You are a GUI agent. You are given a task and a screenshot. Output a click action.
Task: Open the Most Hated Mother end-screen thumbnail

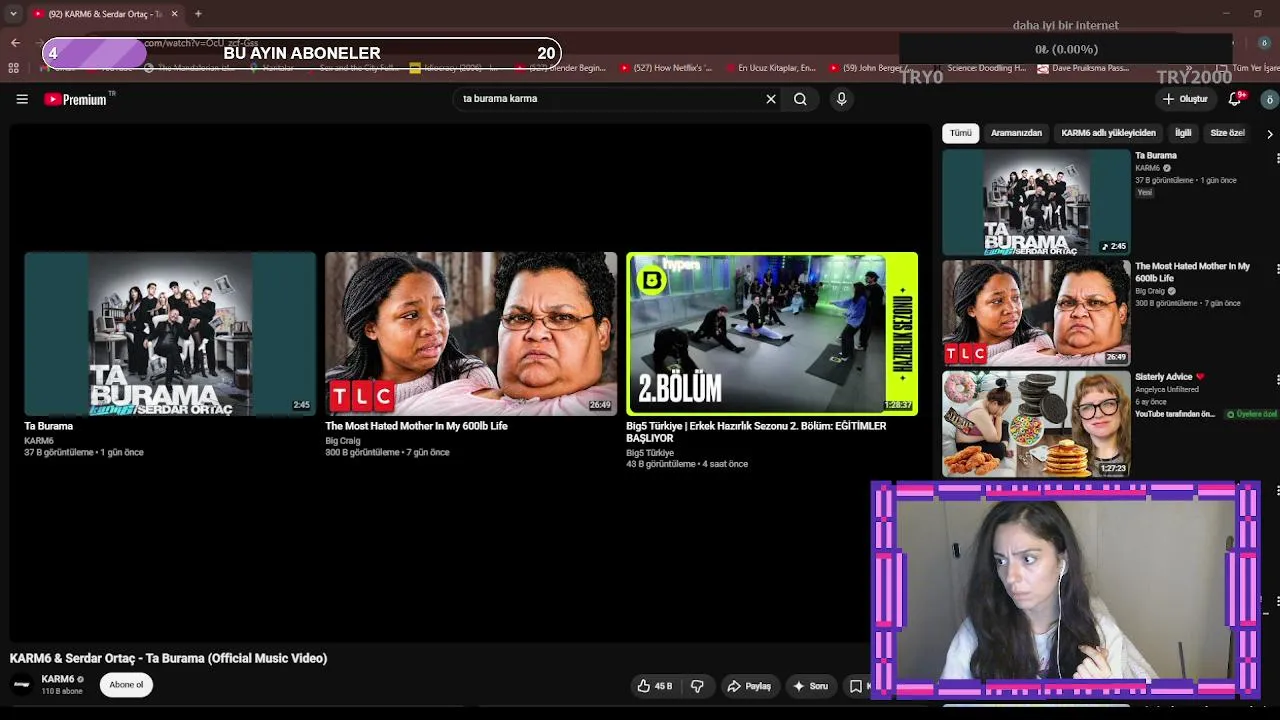[x=471, y=333]
